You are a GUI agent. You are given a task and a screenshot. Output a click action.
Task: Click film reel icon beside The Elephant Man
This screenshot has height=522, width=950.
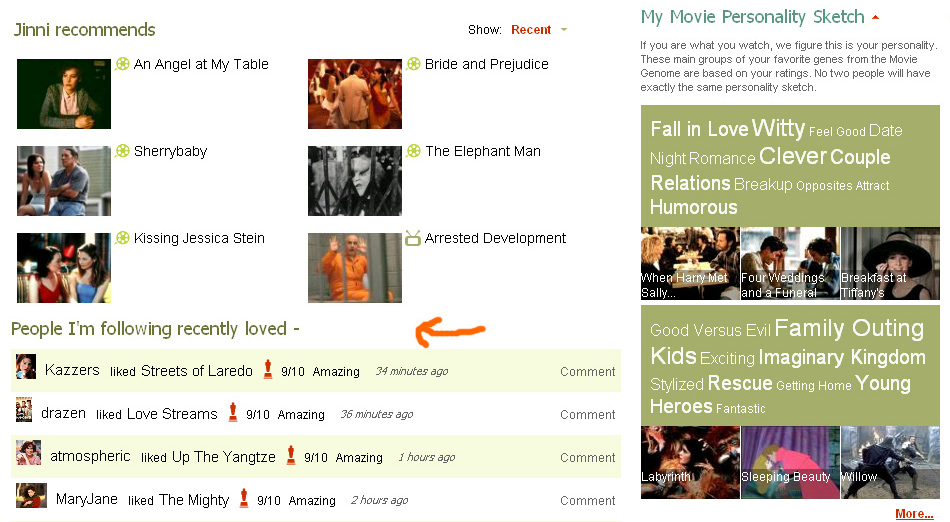(413, 151)
